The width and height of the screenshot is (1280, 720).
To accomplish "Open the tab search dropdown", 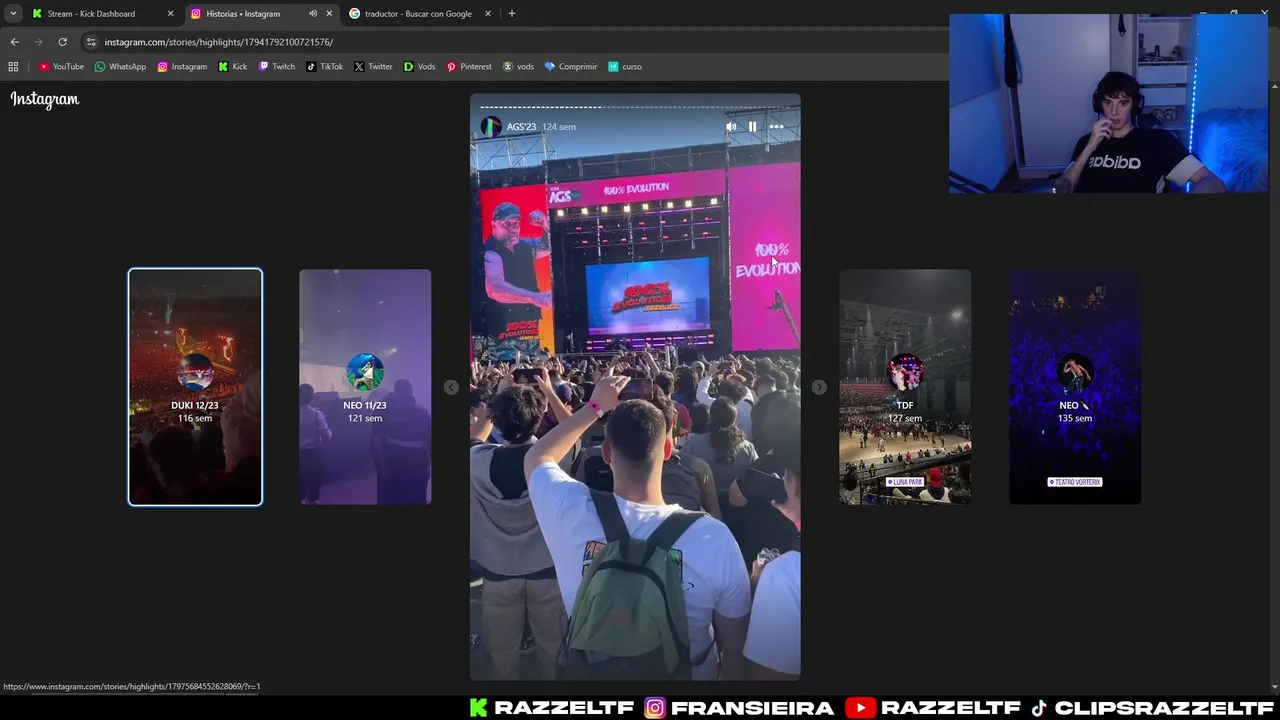I will click(x=13, y=14).
